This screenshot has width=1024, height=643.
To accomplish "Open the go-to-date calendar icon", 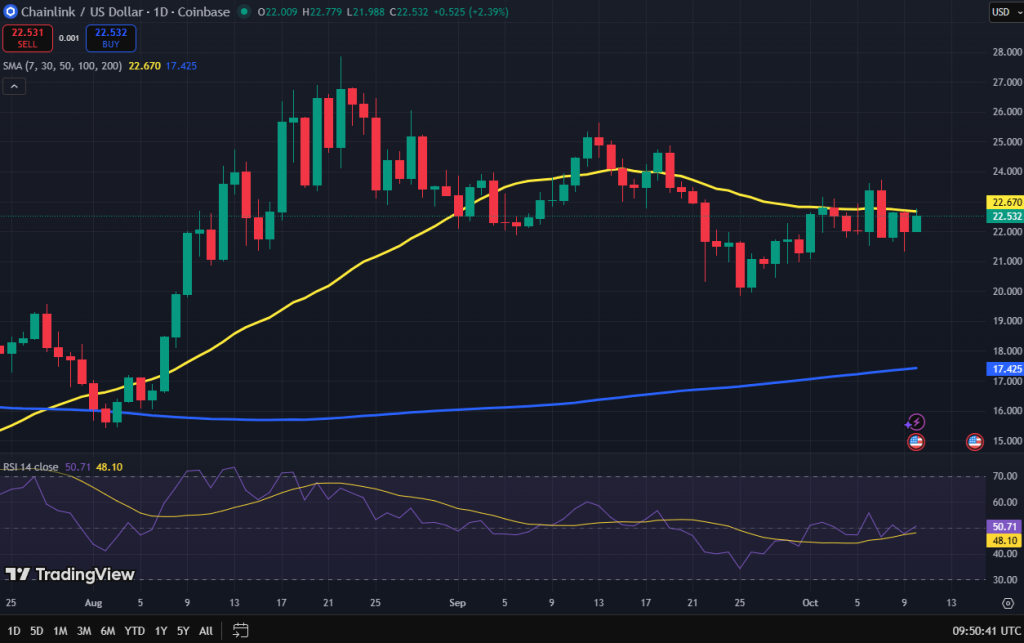I will click(240, 630).
